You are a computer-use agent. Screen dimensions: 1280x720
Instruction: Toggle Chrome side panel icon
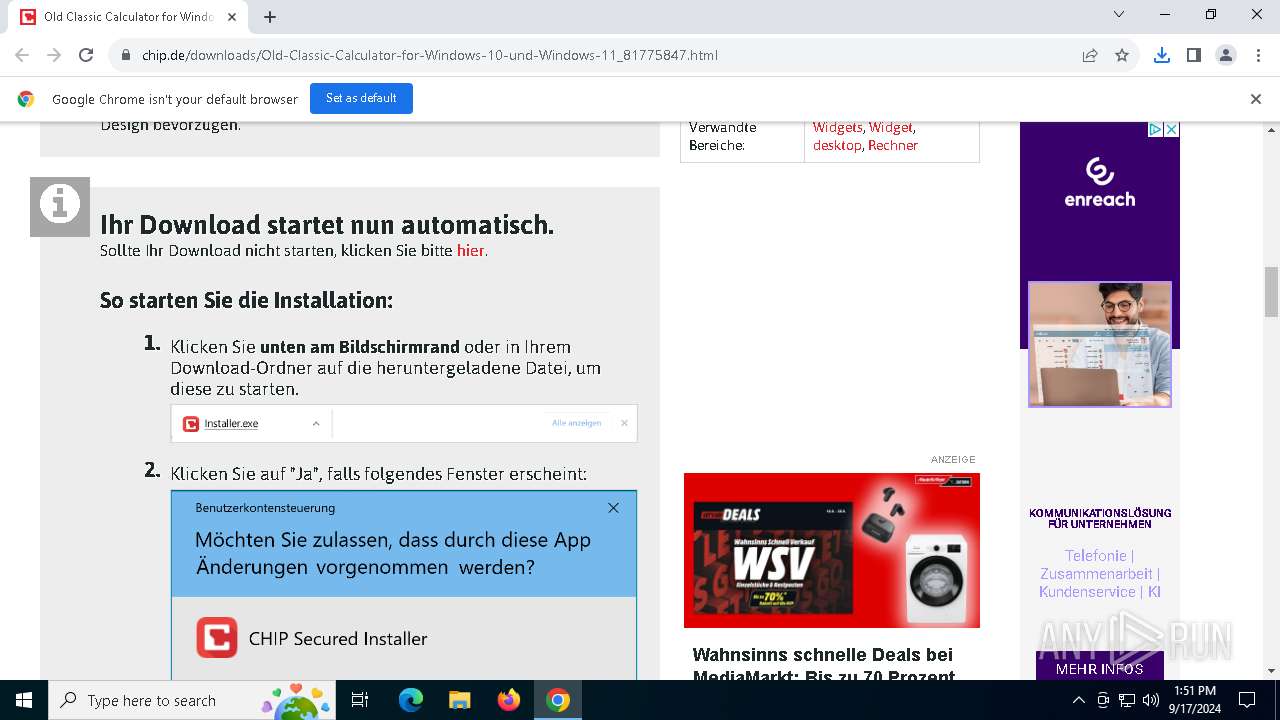[1194, 55]
